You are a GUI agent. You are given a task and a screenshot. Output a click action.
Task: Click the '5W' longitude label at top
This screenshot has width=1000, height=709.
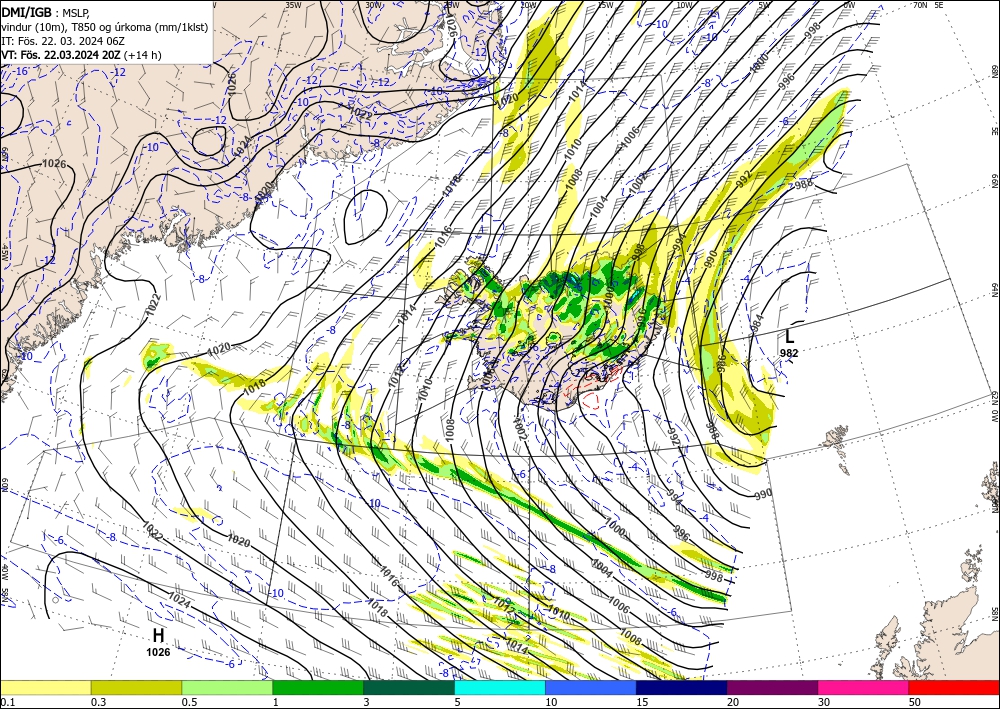[765, 4]
